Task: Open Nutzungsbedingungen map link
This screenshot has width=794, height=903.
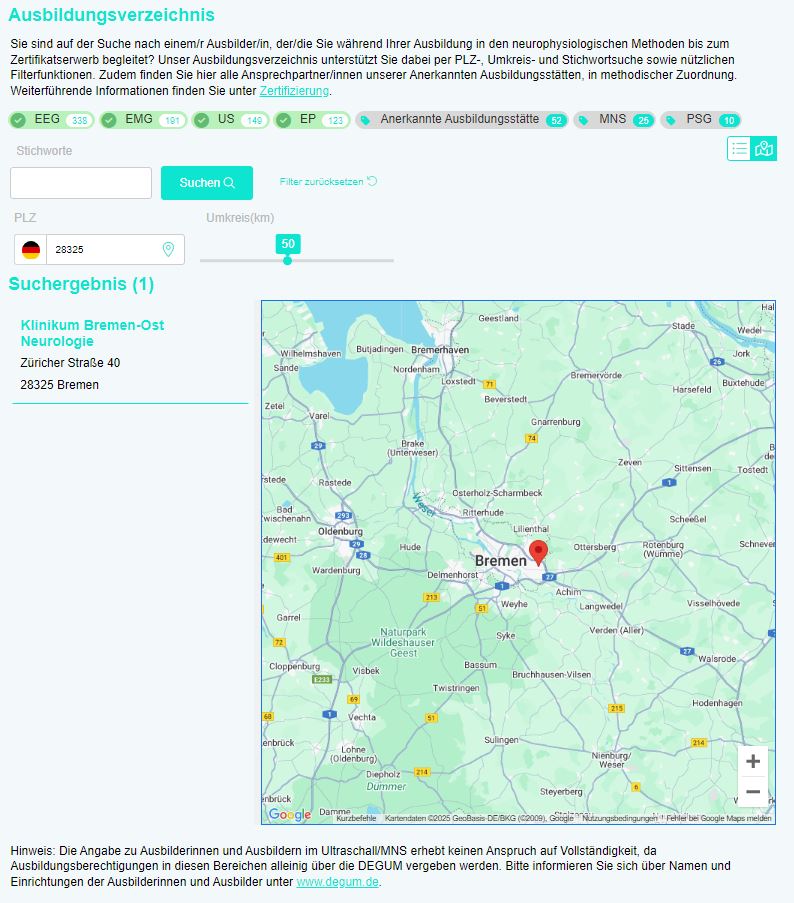Action: [620, 818]
